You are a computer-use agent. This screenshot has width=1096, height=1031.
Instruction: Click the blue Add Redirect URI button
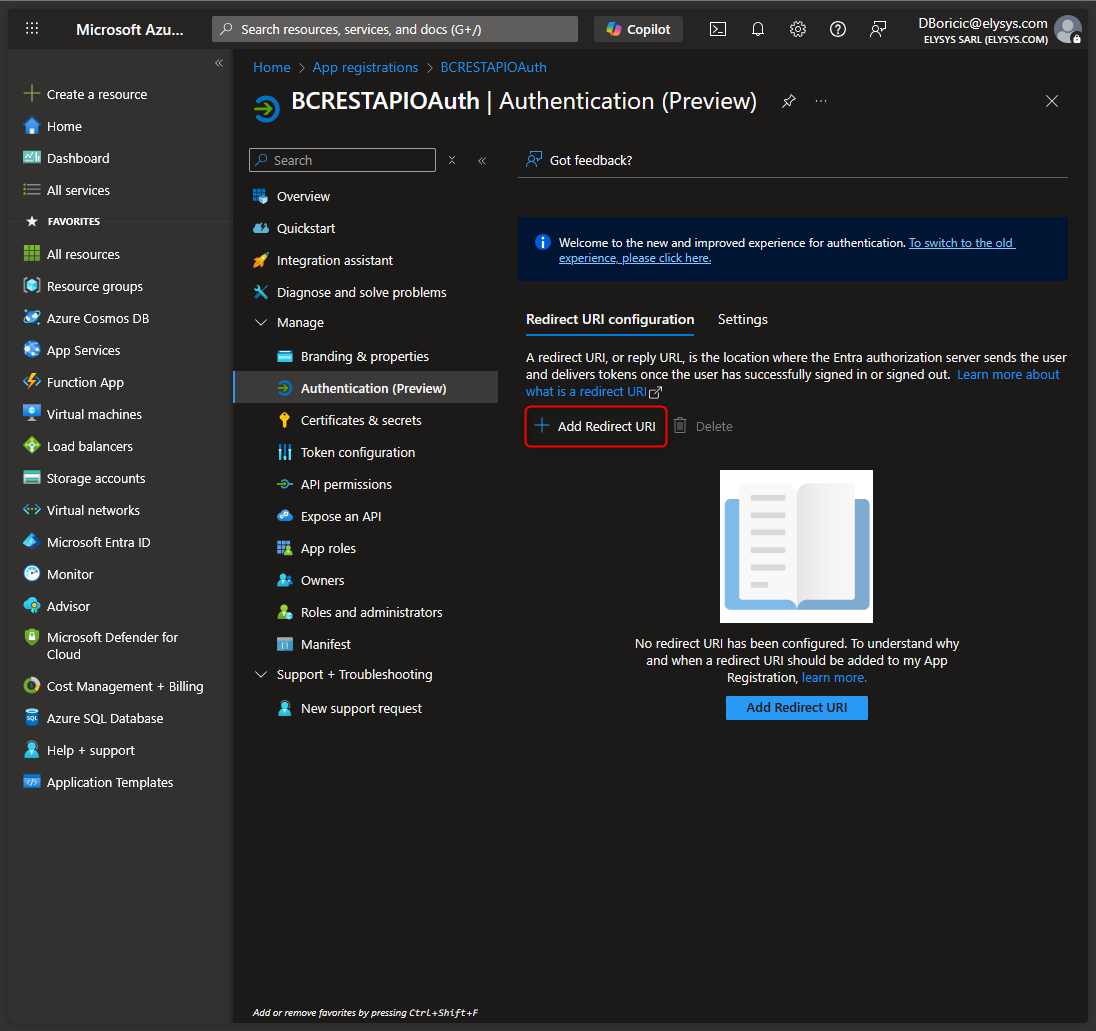(x=796, y=708)
